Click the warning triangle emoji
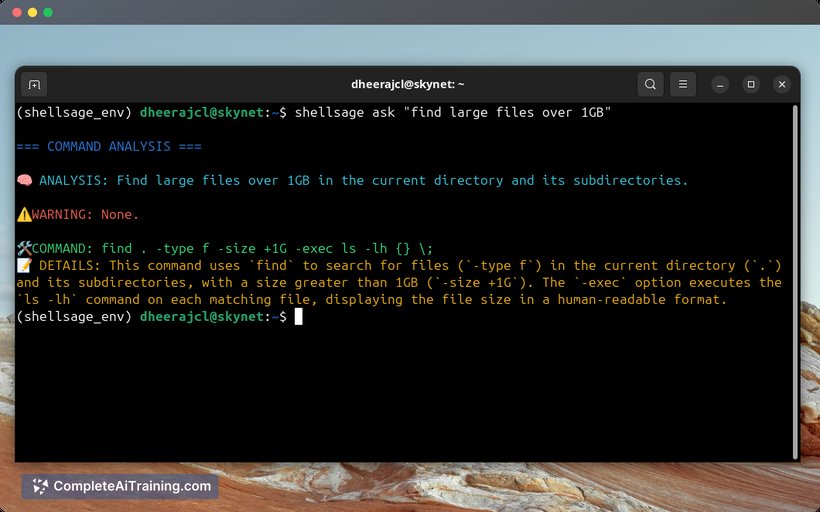The height and width of the screenshot is (512, 820). click(x=24, y=214)
